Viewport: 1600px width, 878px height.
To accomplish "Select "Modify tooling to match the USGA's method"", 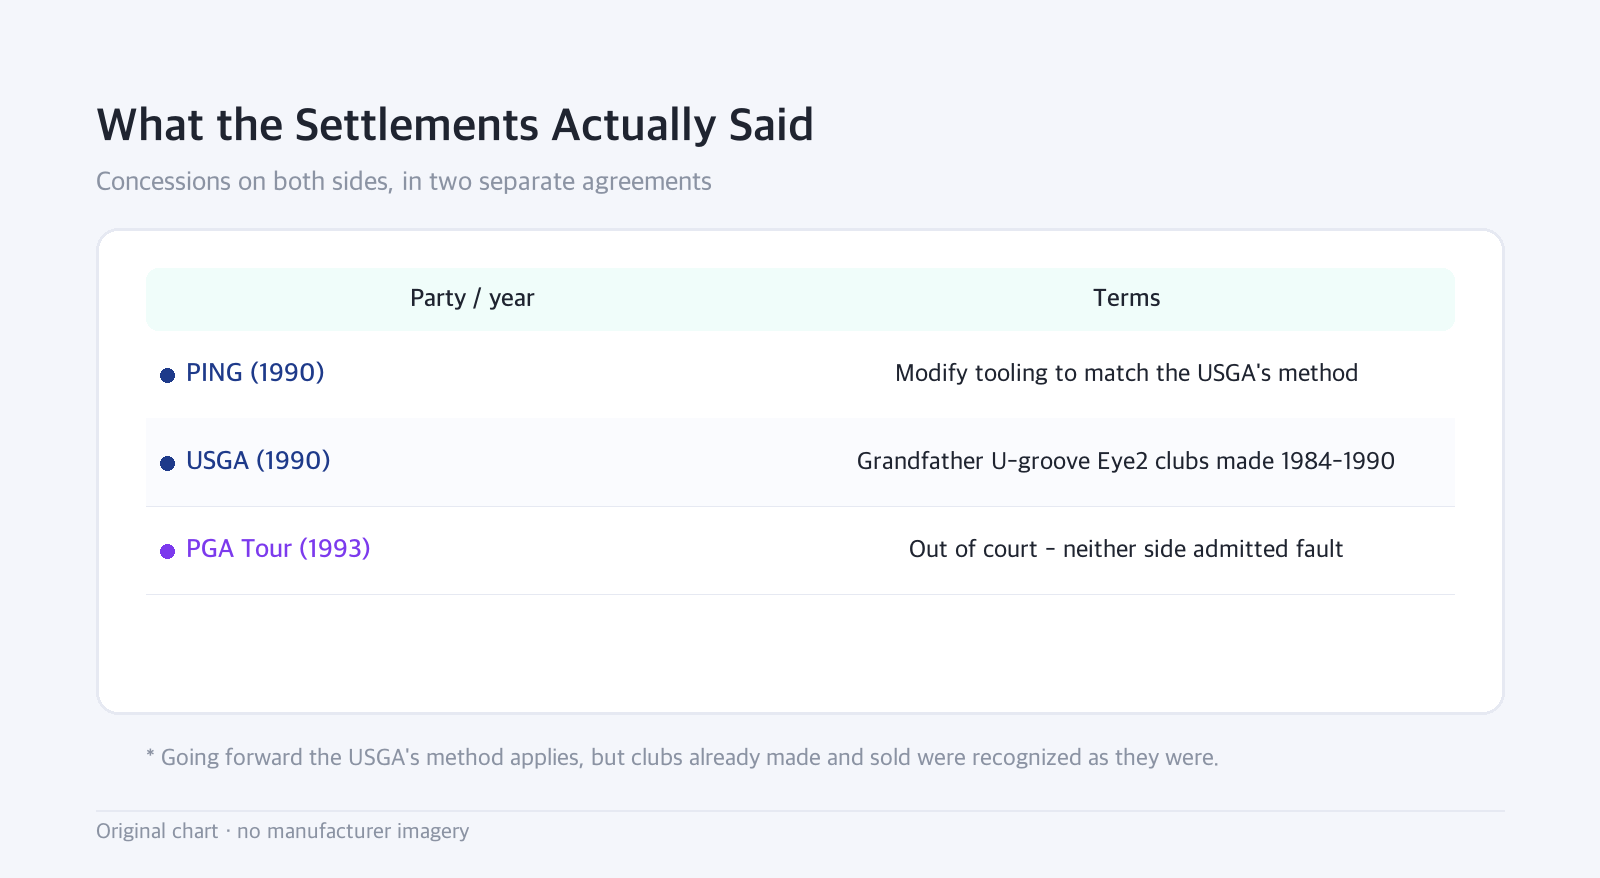I will tap(1126, 373).
